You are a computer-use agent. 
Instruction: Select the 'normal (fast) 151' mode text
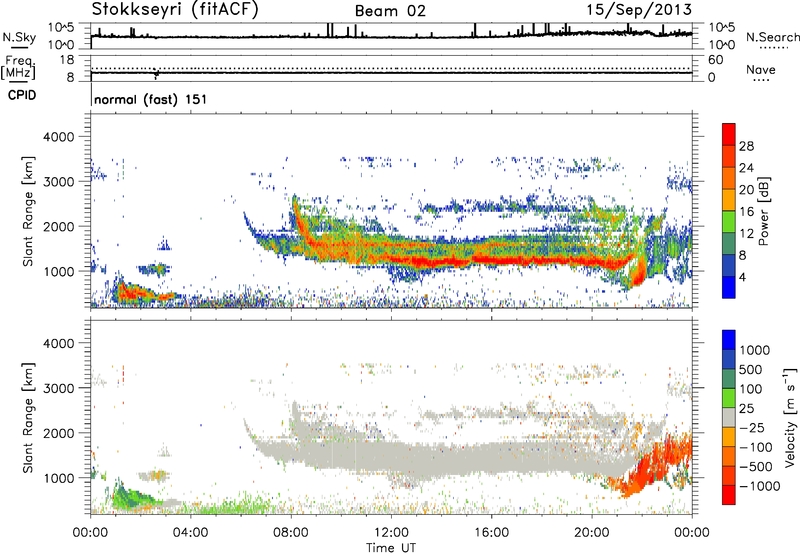pyautogui.click(x=149, y=100)
